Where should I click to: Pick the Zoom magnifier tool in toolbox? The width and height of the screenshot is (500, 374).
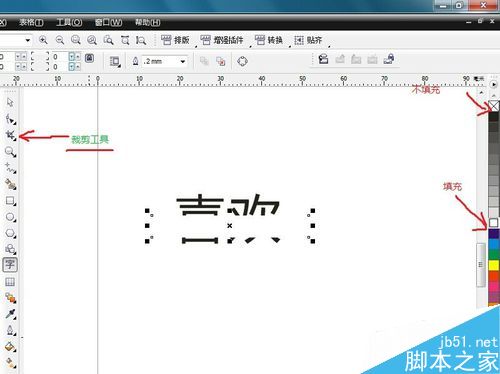point(10,152)
